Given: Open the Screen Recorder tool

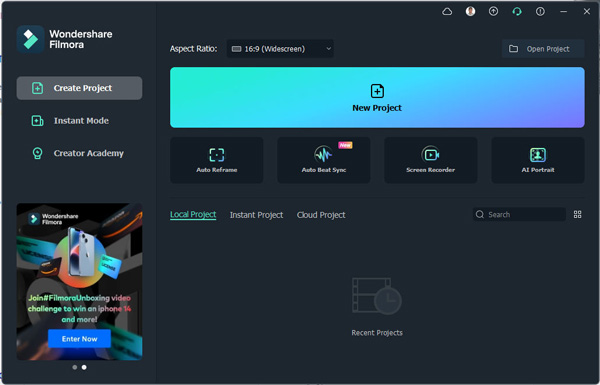Looking at the screenshot, I should coord(430,160).
